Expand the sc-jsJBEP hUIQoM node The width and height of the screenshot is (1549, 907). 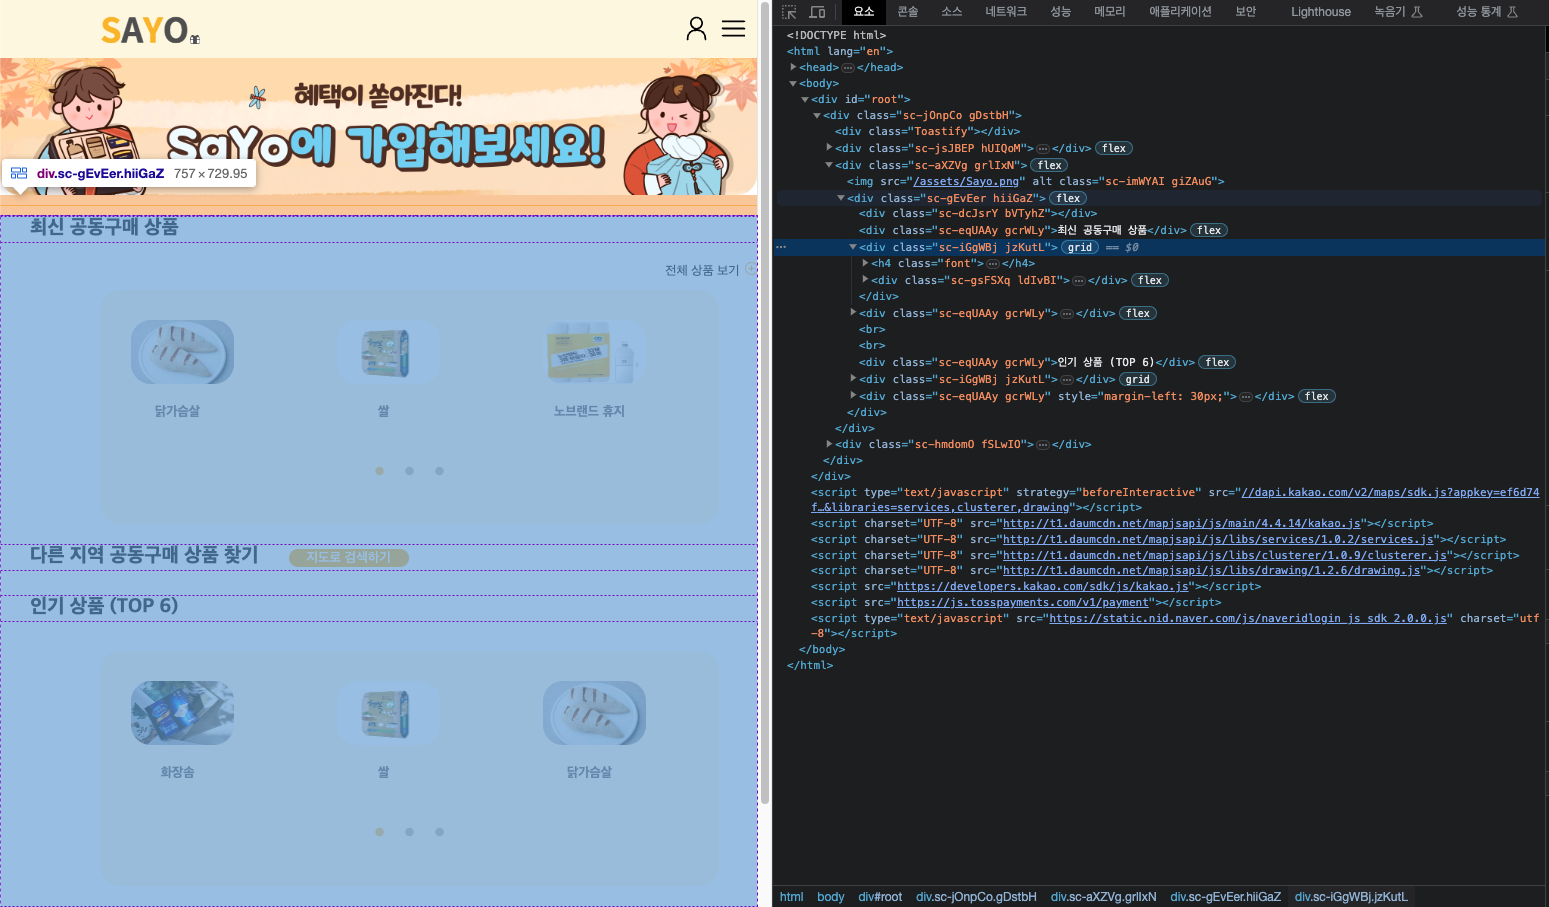tap(829, 148)
